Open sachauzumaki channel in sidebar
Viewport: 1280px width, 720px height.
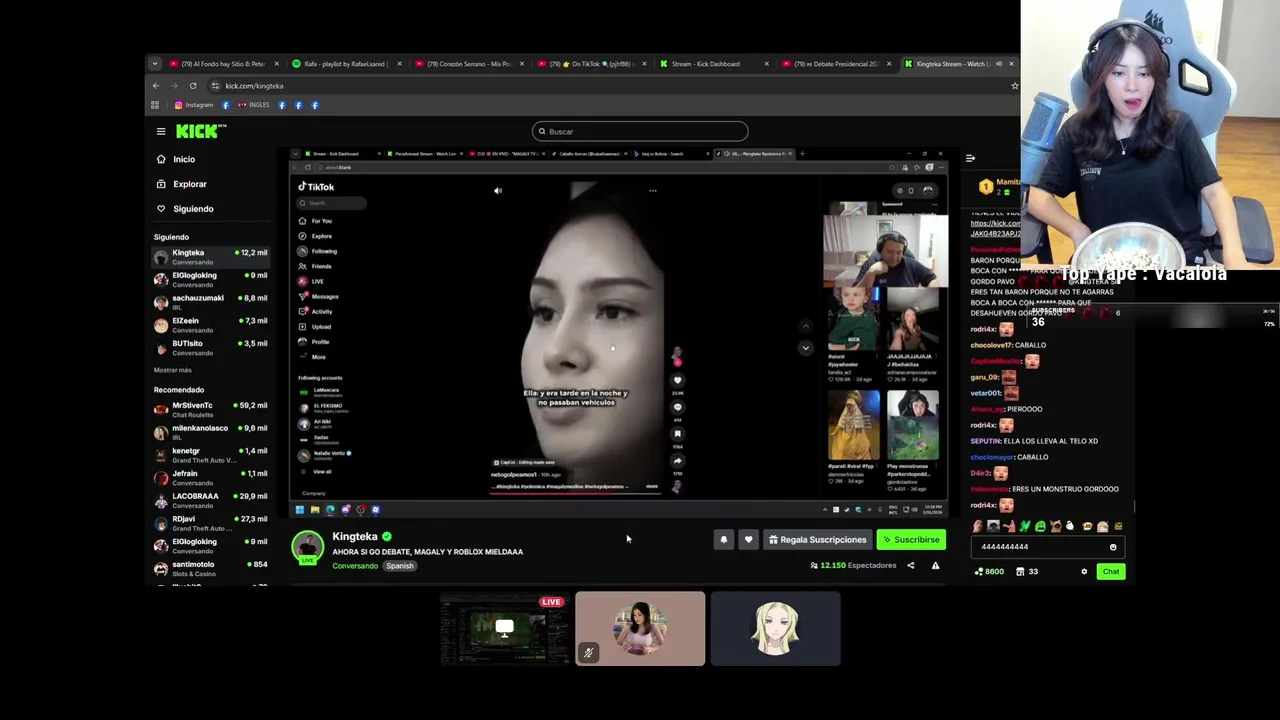coord(211,302)
